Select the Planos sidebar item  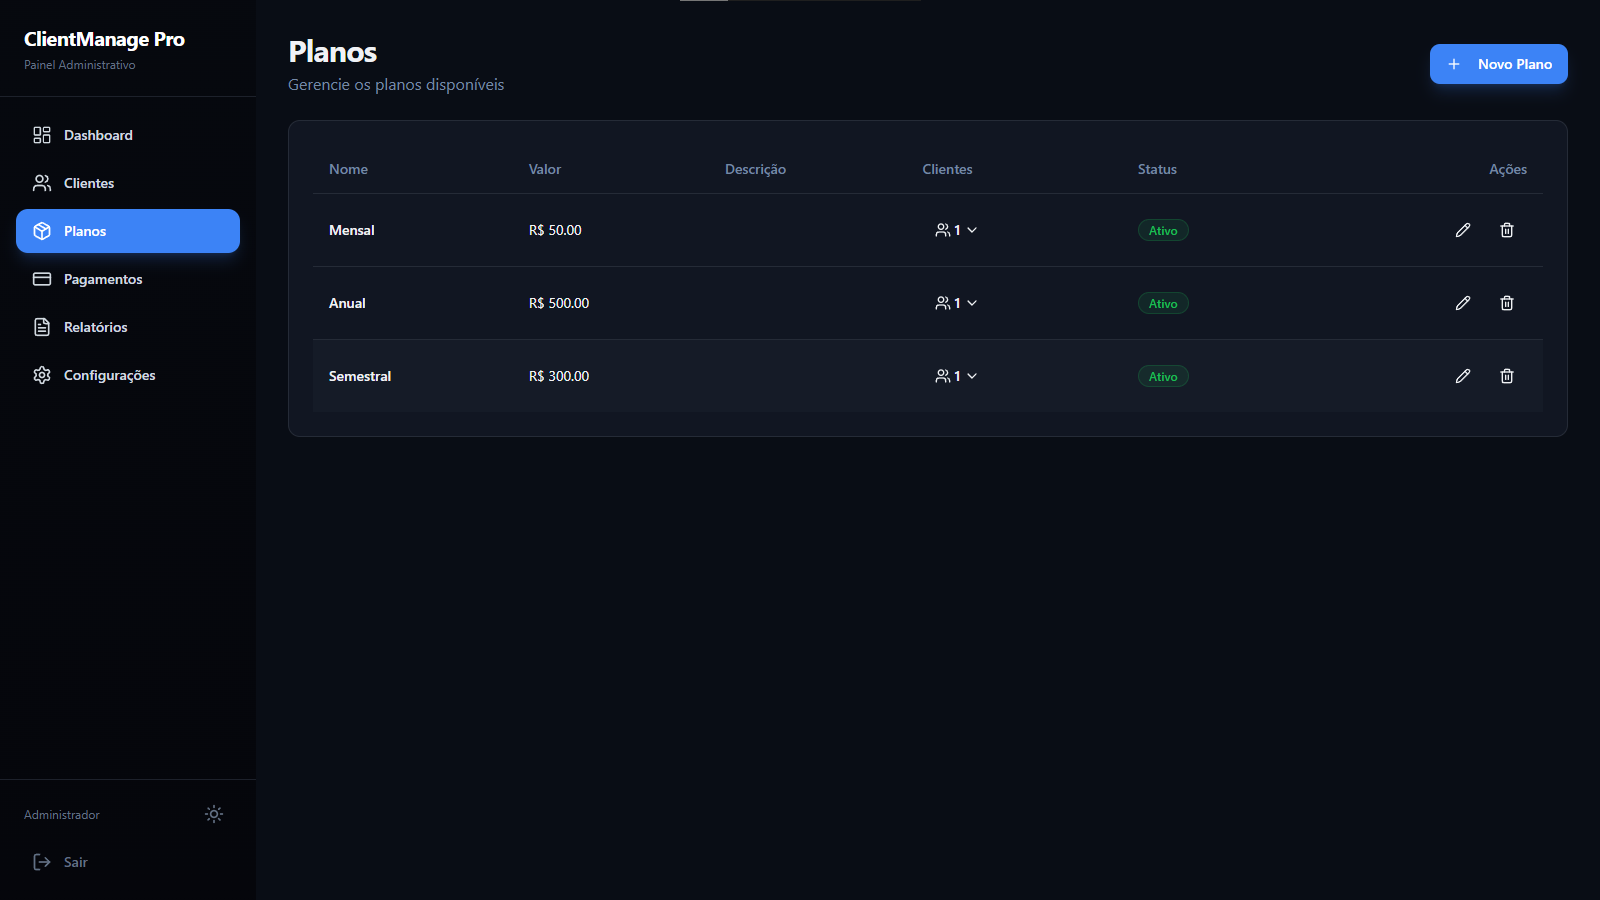(128, 231)
